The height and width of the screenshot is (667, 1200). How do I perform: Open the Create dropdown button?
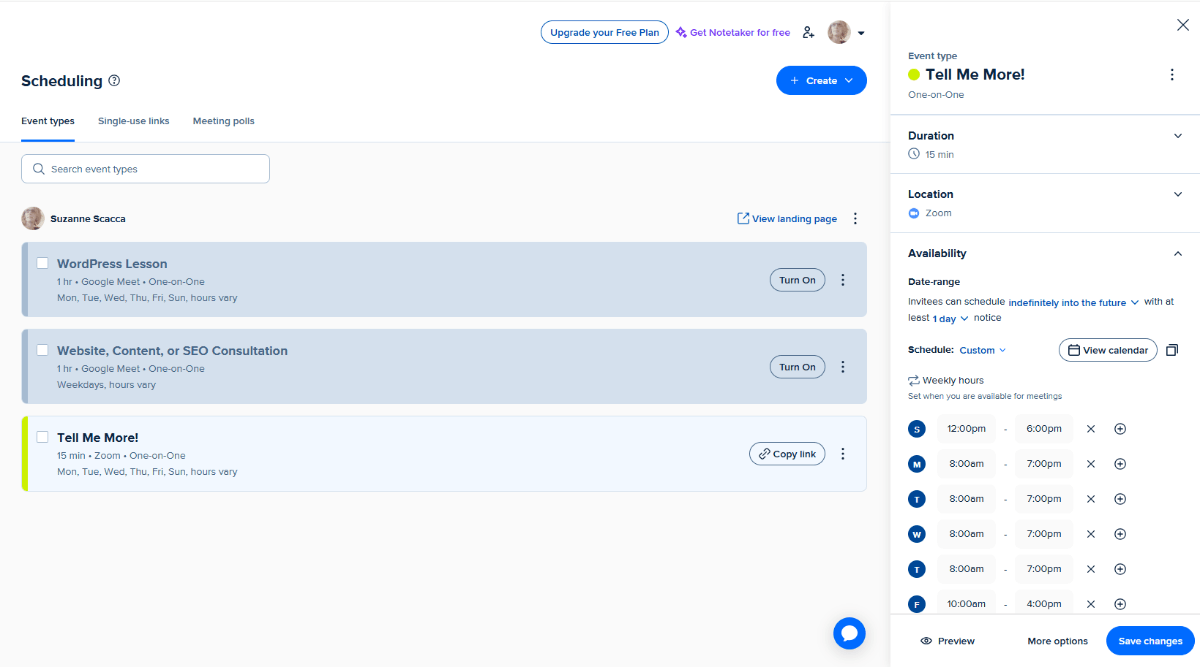(x=821, y=81)
